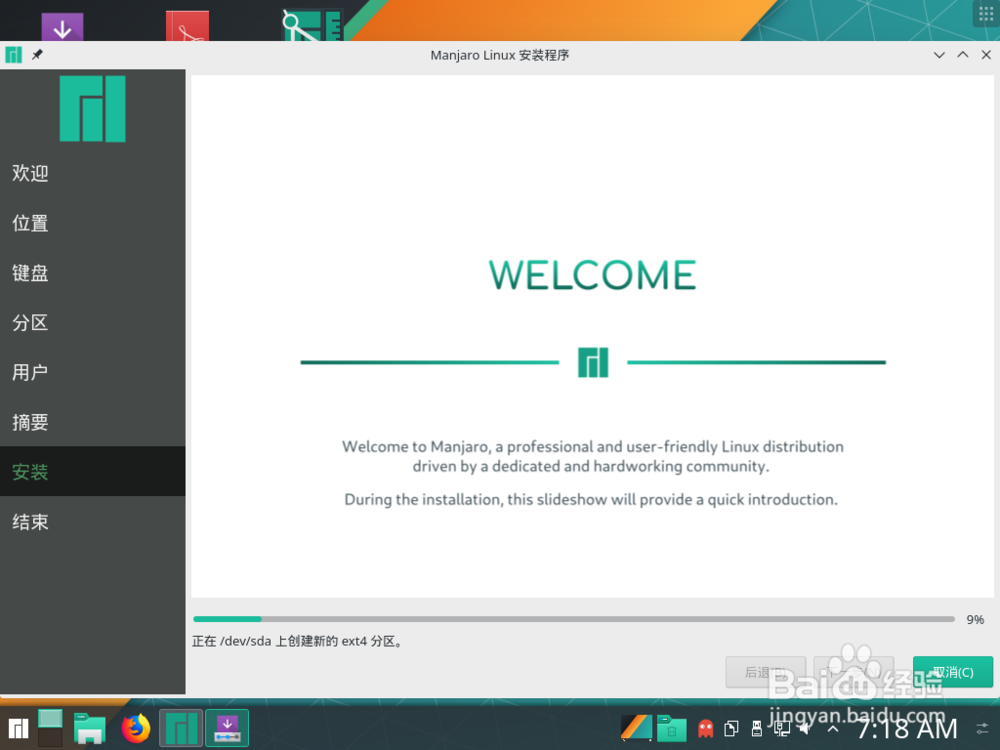The image size is (1000, 750).
Task: Click the red ghost tray icon
Action: coord(705,728)
